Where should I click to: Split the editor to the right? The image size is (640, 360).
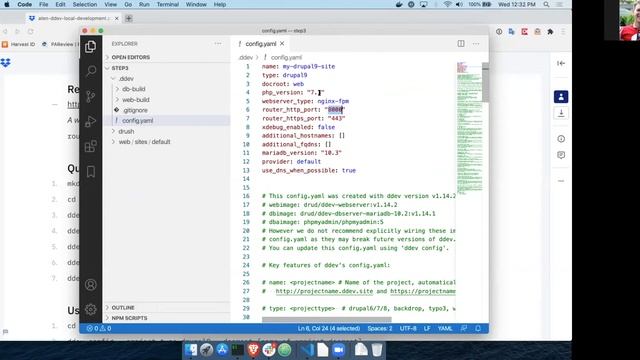[x=461, y=44]
